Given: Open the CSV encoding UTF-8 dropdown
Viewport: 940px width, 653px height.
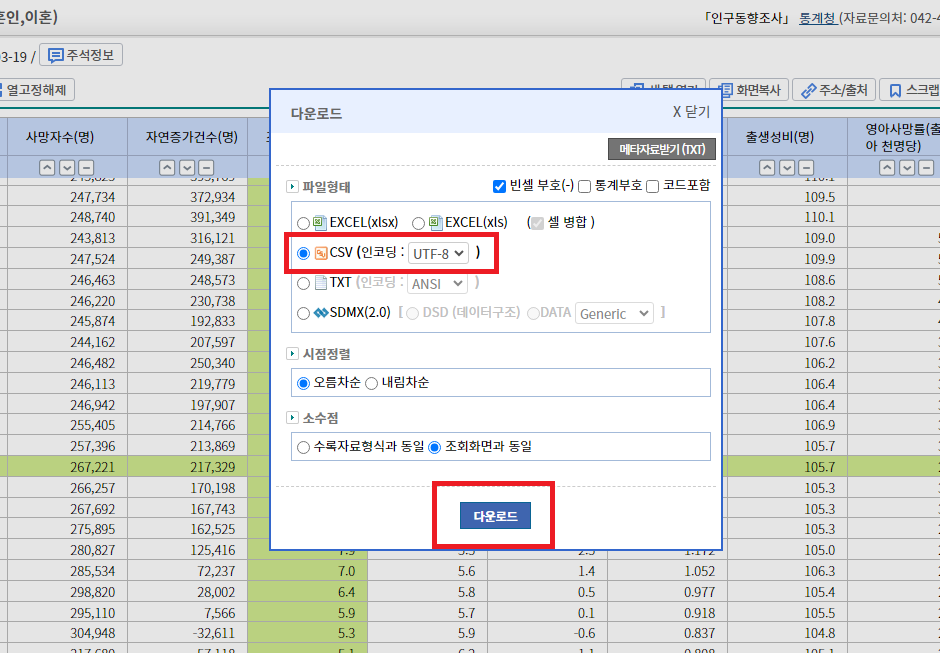Looking at the screenshot, I should tap(438, 254).
